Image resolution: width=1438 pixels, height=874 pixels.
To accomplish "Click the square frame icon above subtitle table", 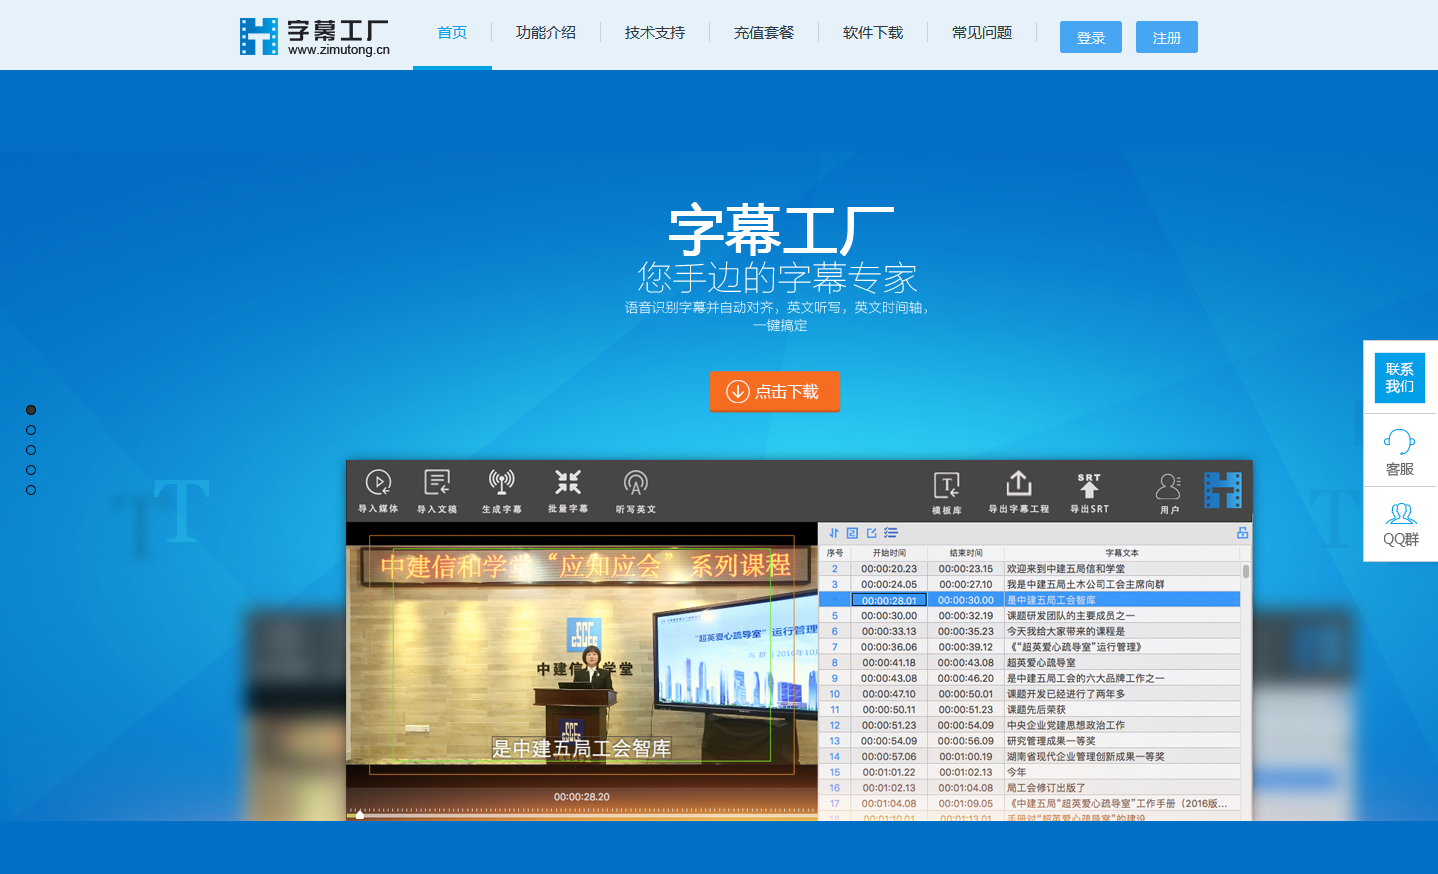I will point(852,533).
